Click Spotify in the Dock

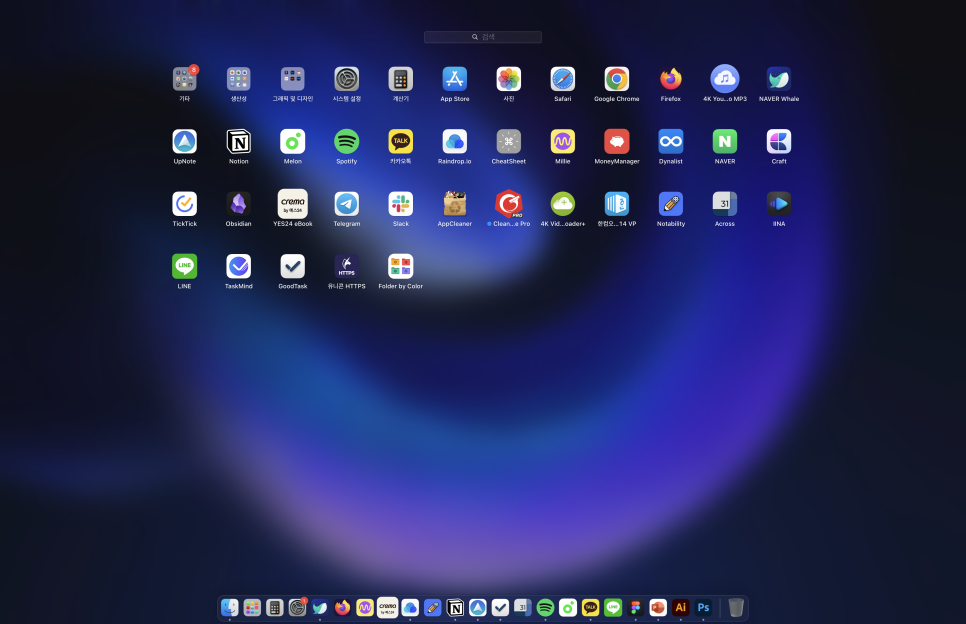pos(545,608)
